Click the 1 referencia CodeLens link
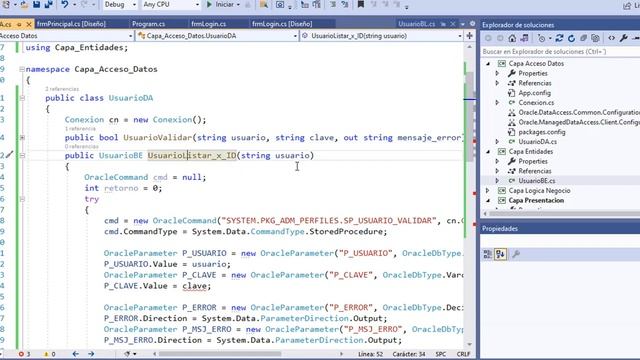 pyautogui.click(x=80, y=129)
